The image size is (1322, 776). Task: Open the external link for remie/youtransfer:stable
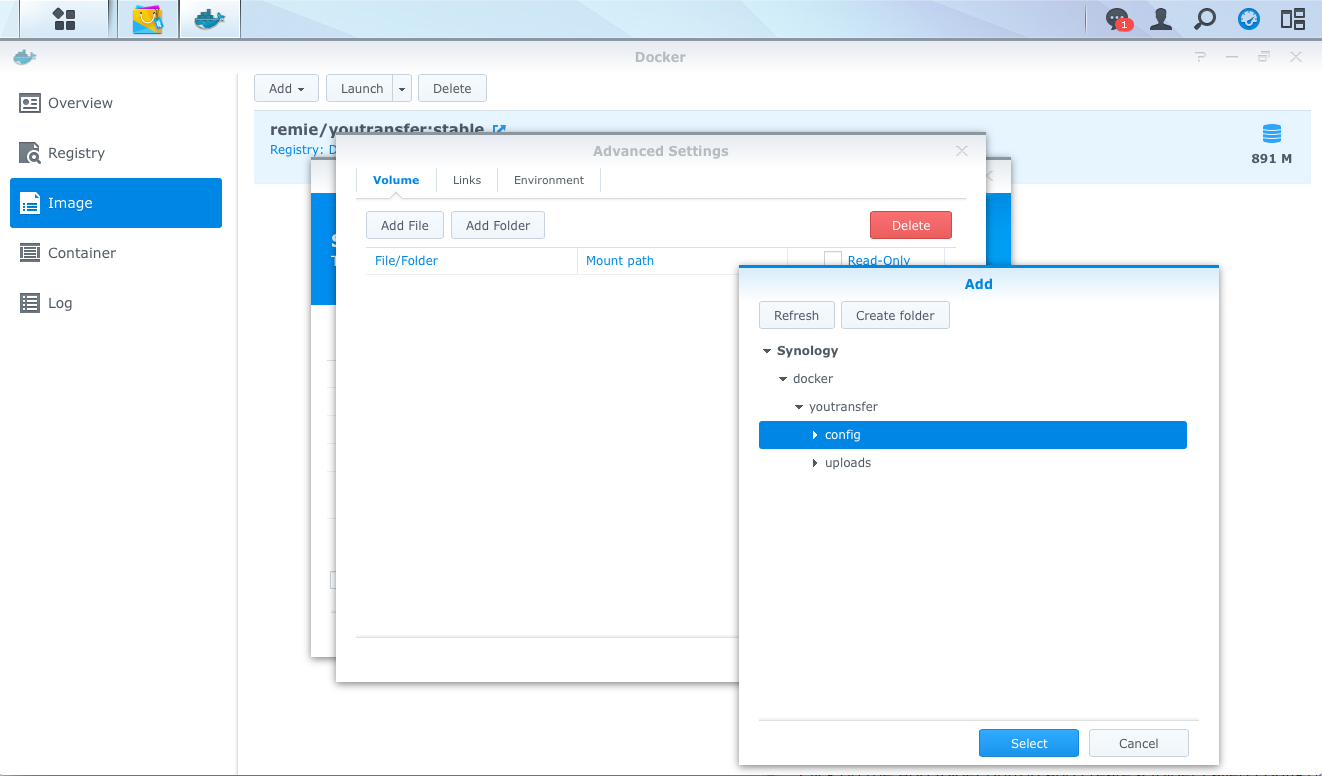click(x=499, y=130)
